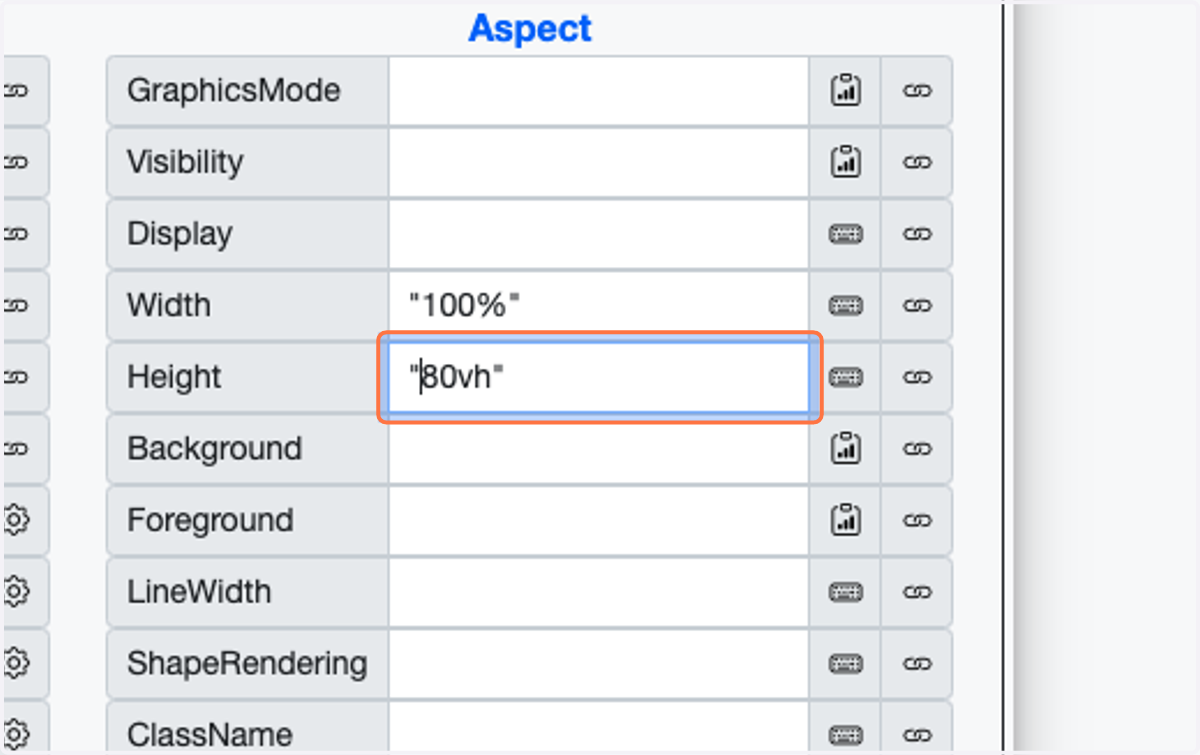The image size is (1200, 755).
Task: Click the keyboard icon beside LineWidth field
Action: [845, 592]
